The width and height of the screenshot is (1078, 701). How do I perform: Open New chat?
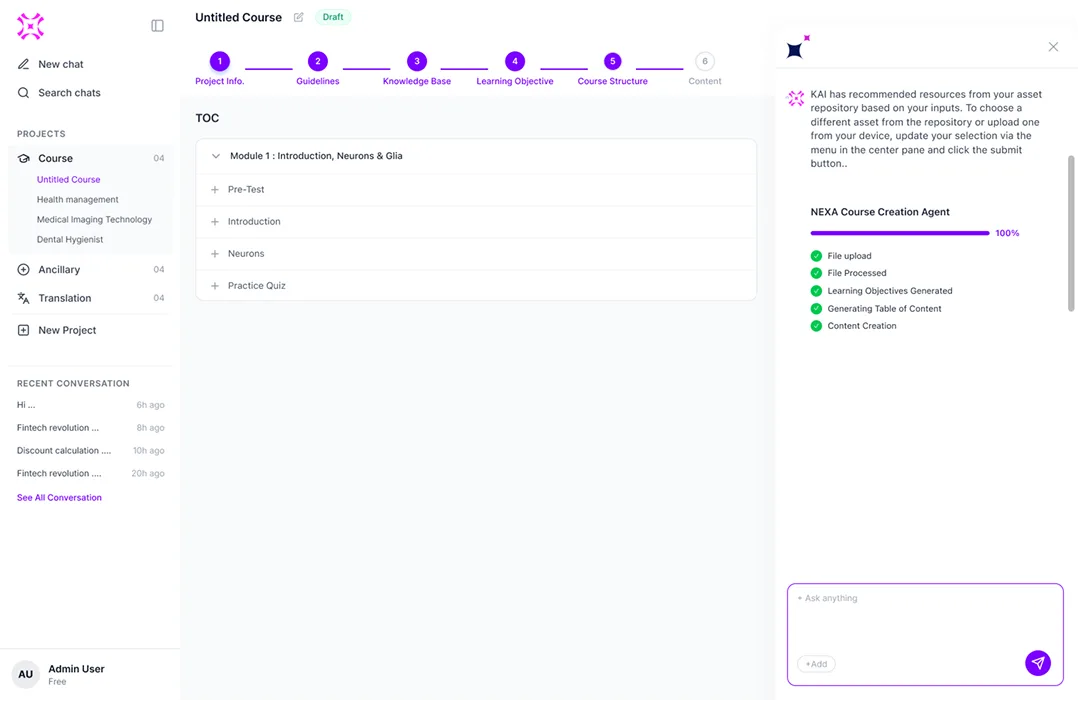pyautogui.click(x=60, y=64)
